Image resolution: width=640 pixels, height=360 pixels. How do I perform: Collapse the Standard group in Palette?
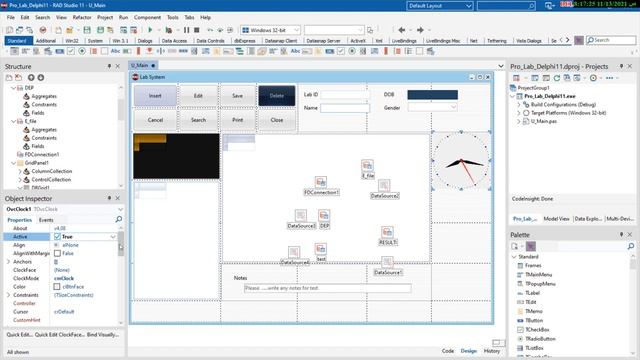(514, 257)
